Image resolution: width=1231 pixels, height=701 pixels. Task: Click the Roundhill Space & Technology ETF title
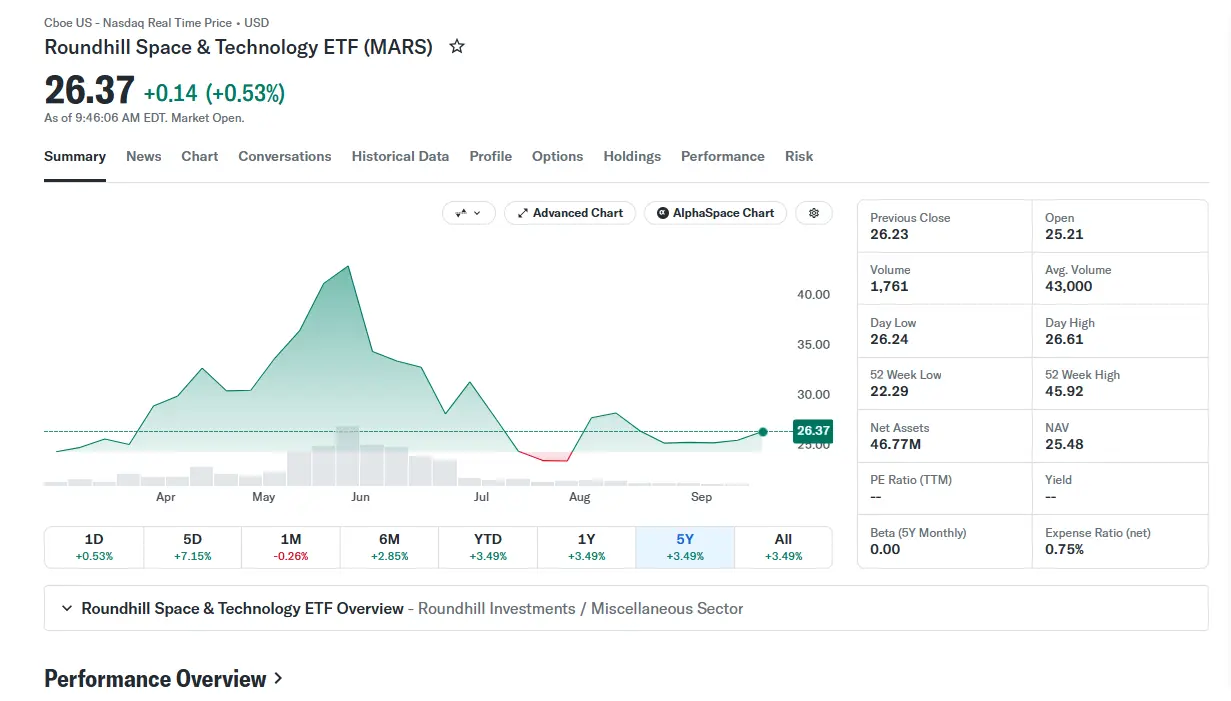239,47
